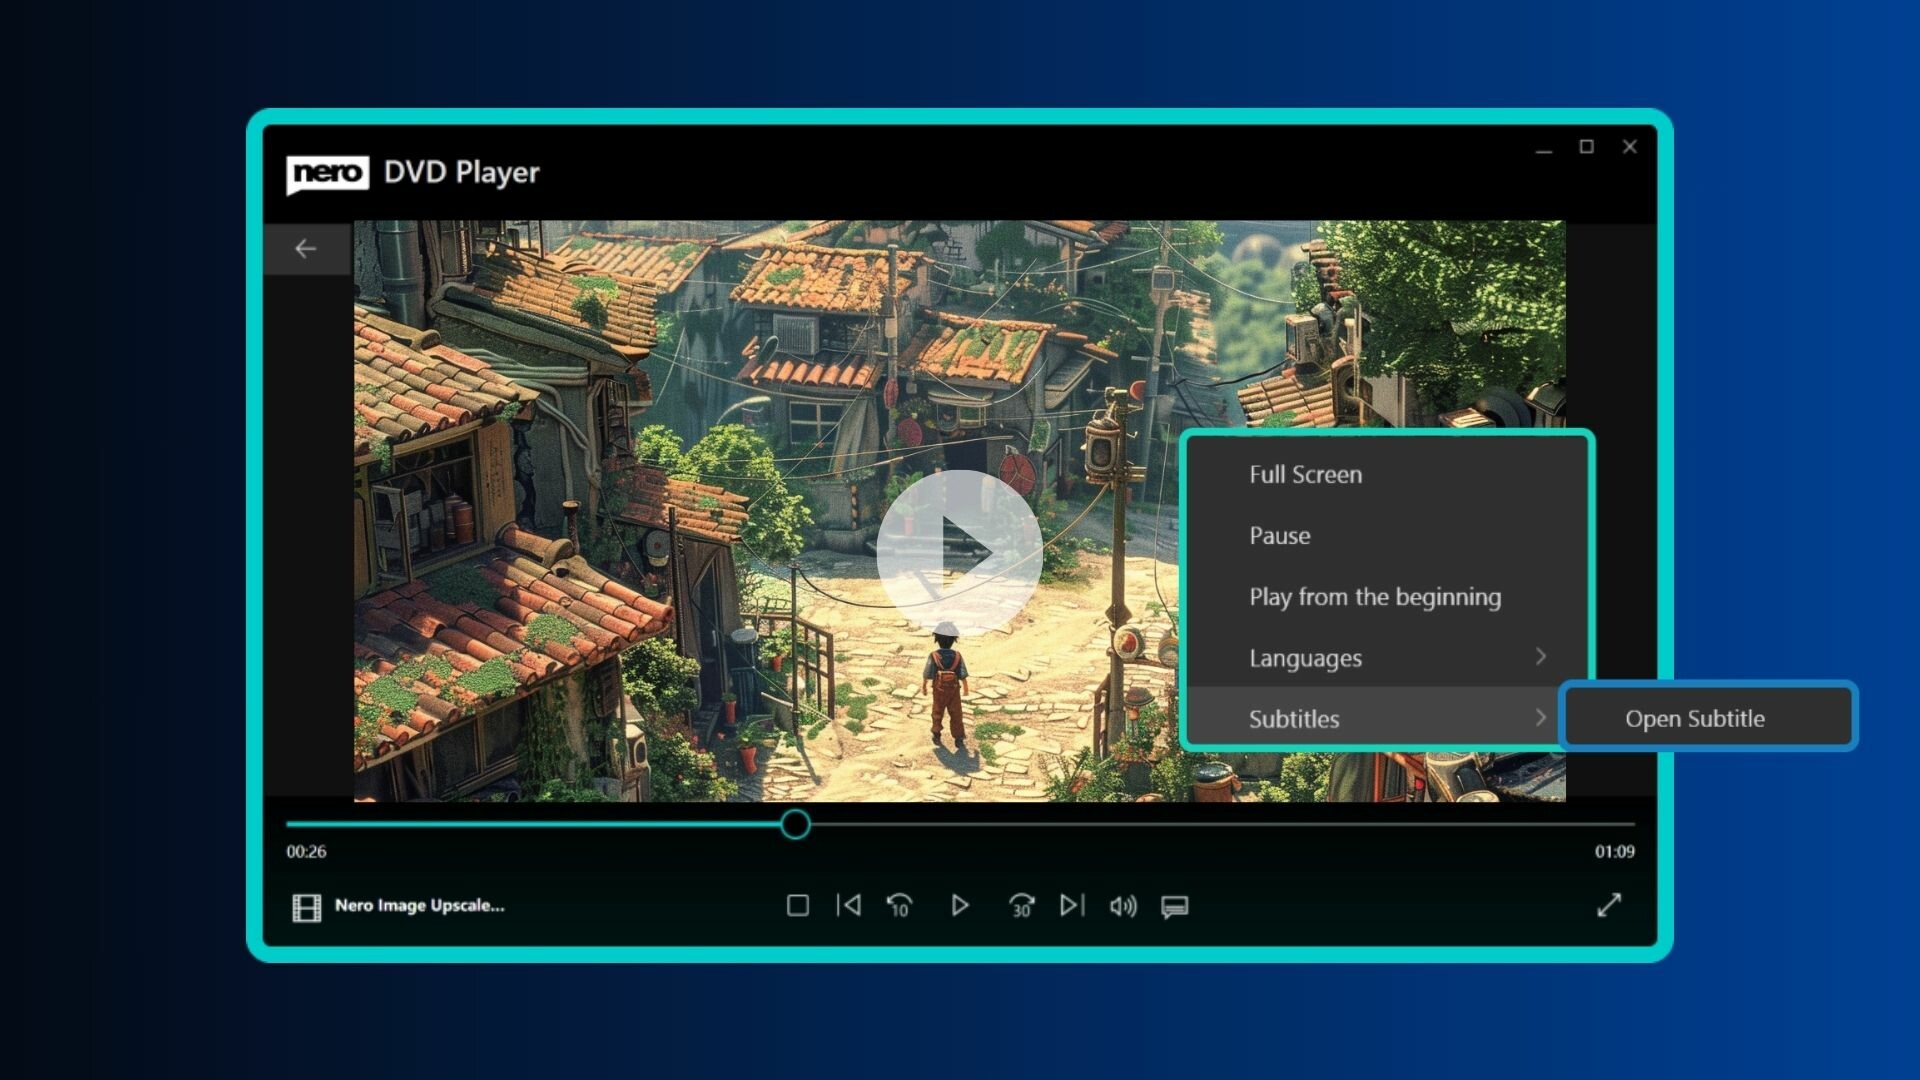
Task: Click the rewind 10 seconds icon
Action: [x=899, y=905]
